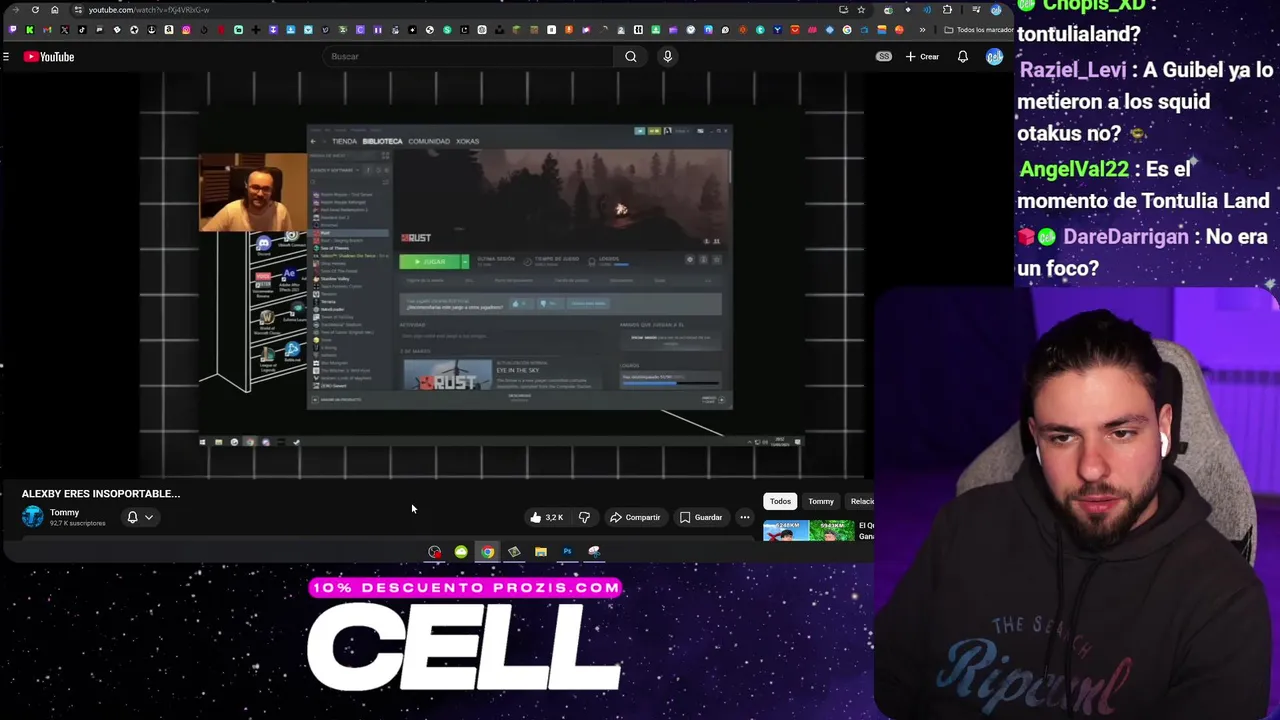Open Photoshop from the taskbar
The image size is (1280, 720).
[x=567, y=552]
